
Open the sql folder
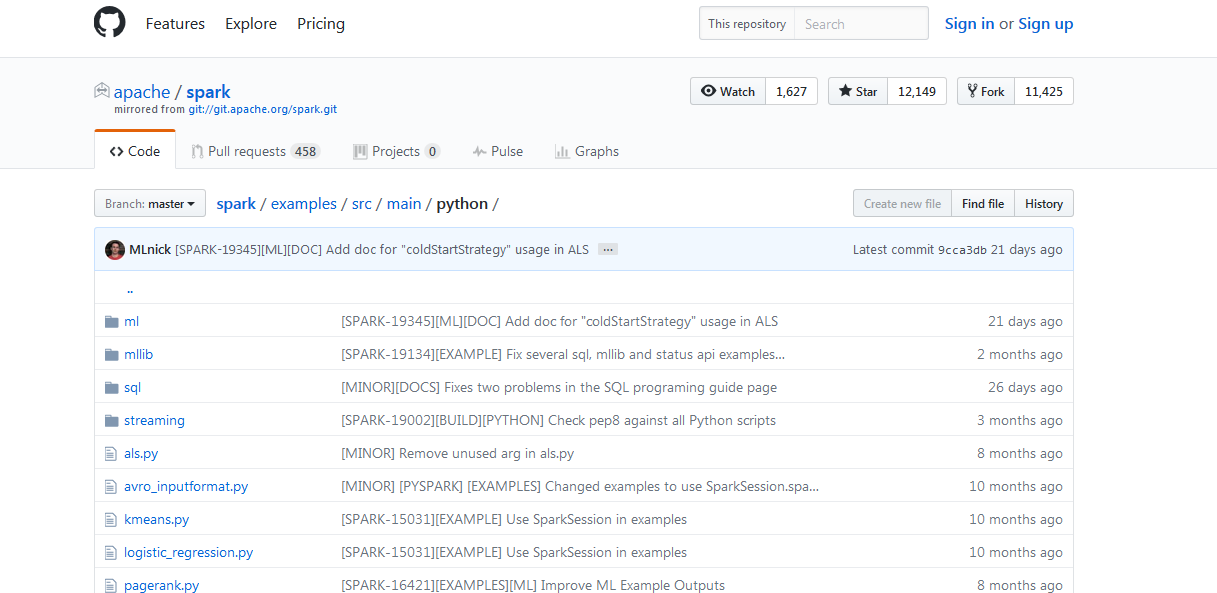pos(132,387)
